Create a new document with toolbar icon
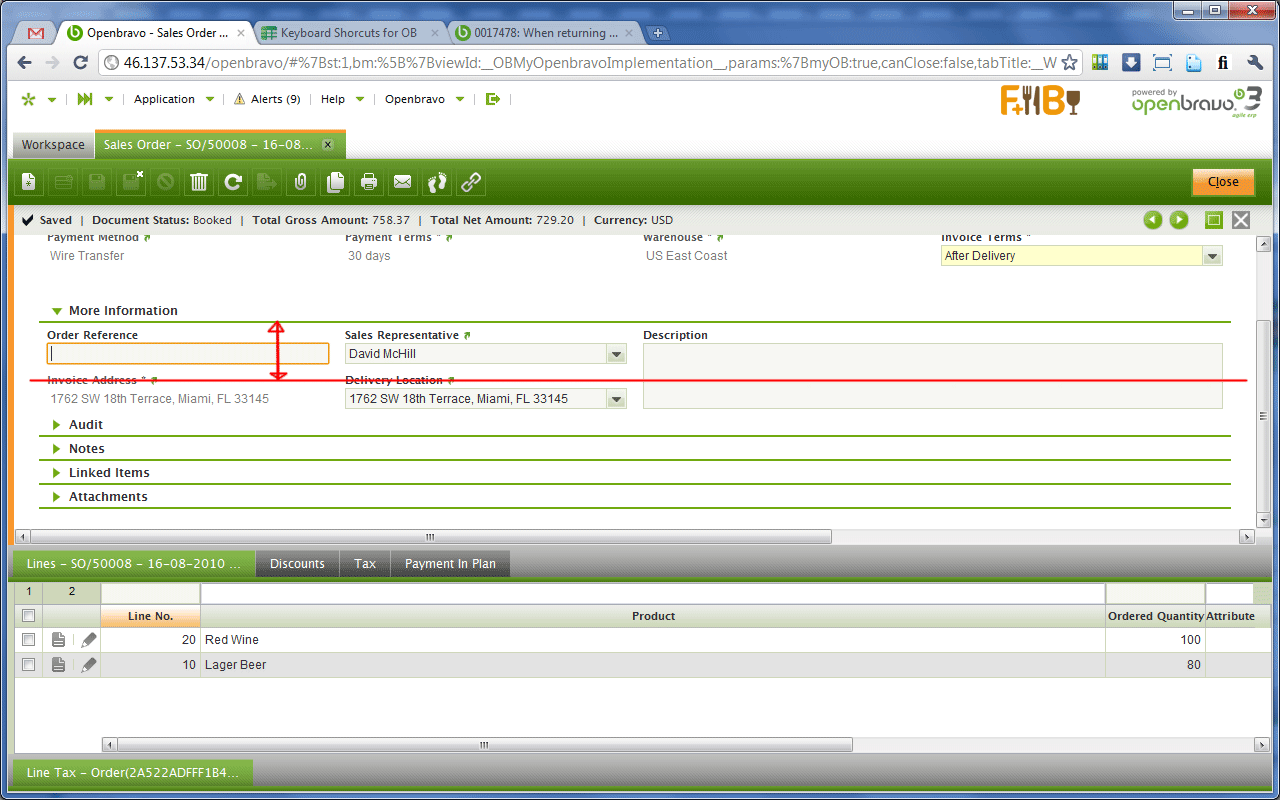Image resolution: width=1280 pixels, height=800 pixels. (x=29, y=182)
